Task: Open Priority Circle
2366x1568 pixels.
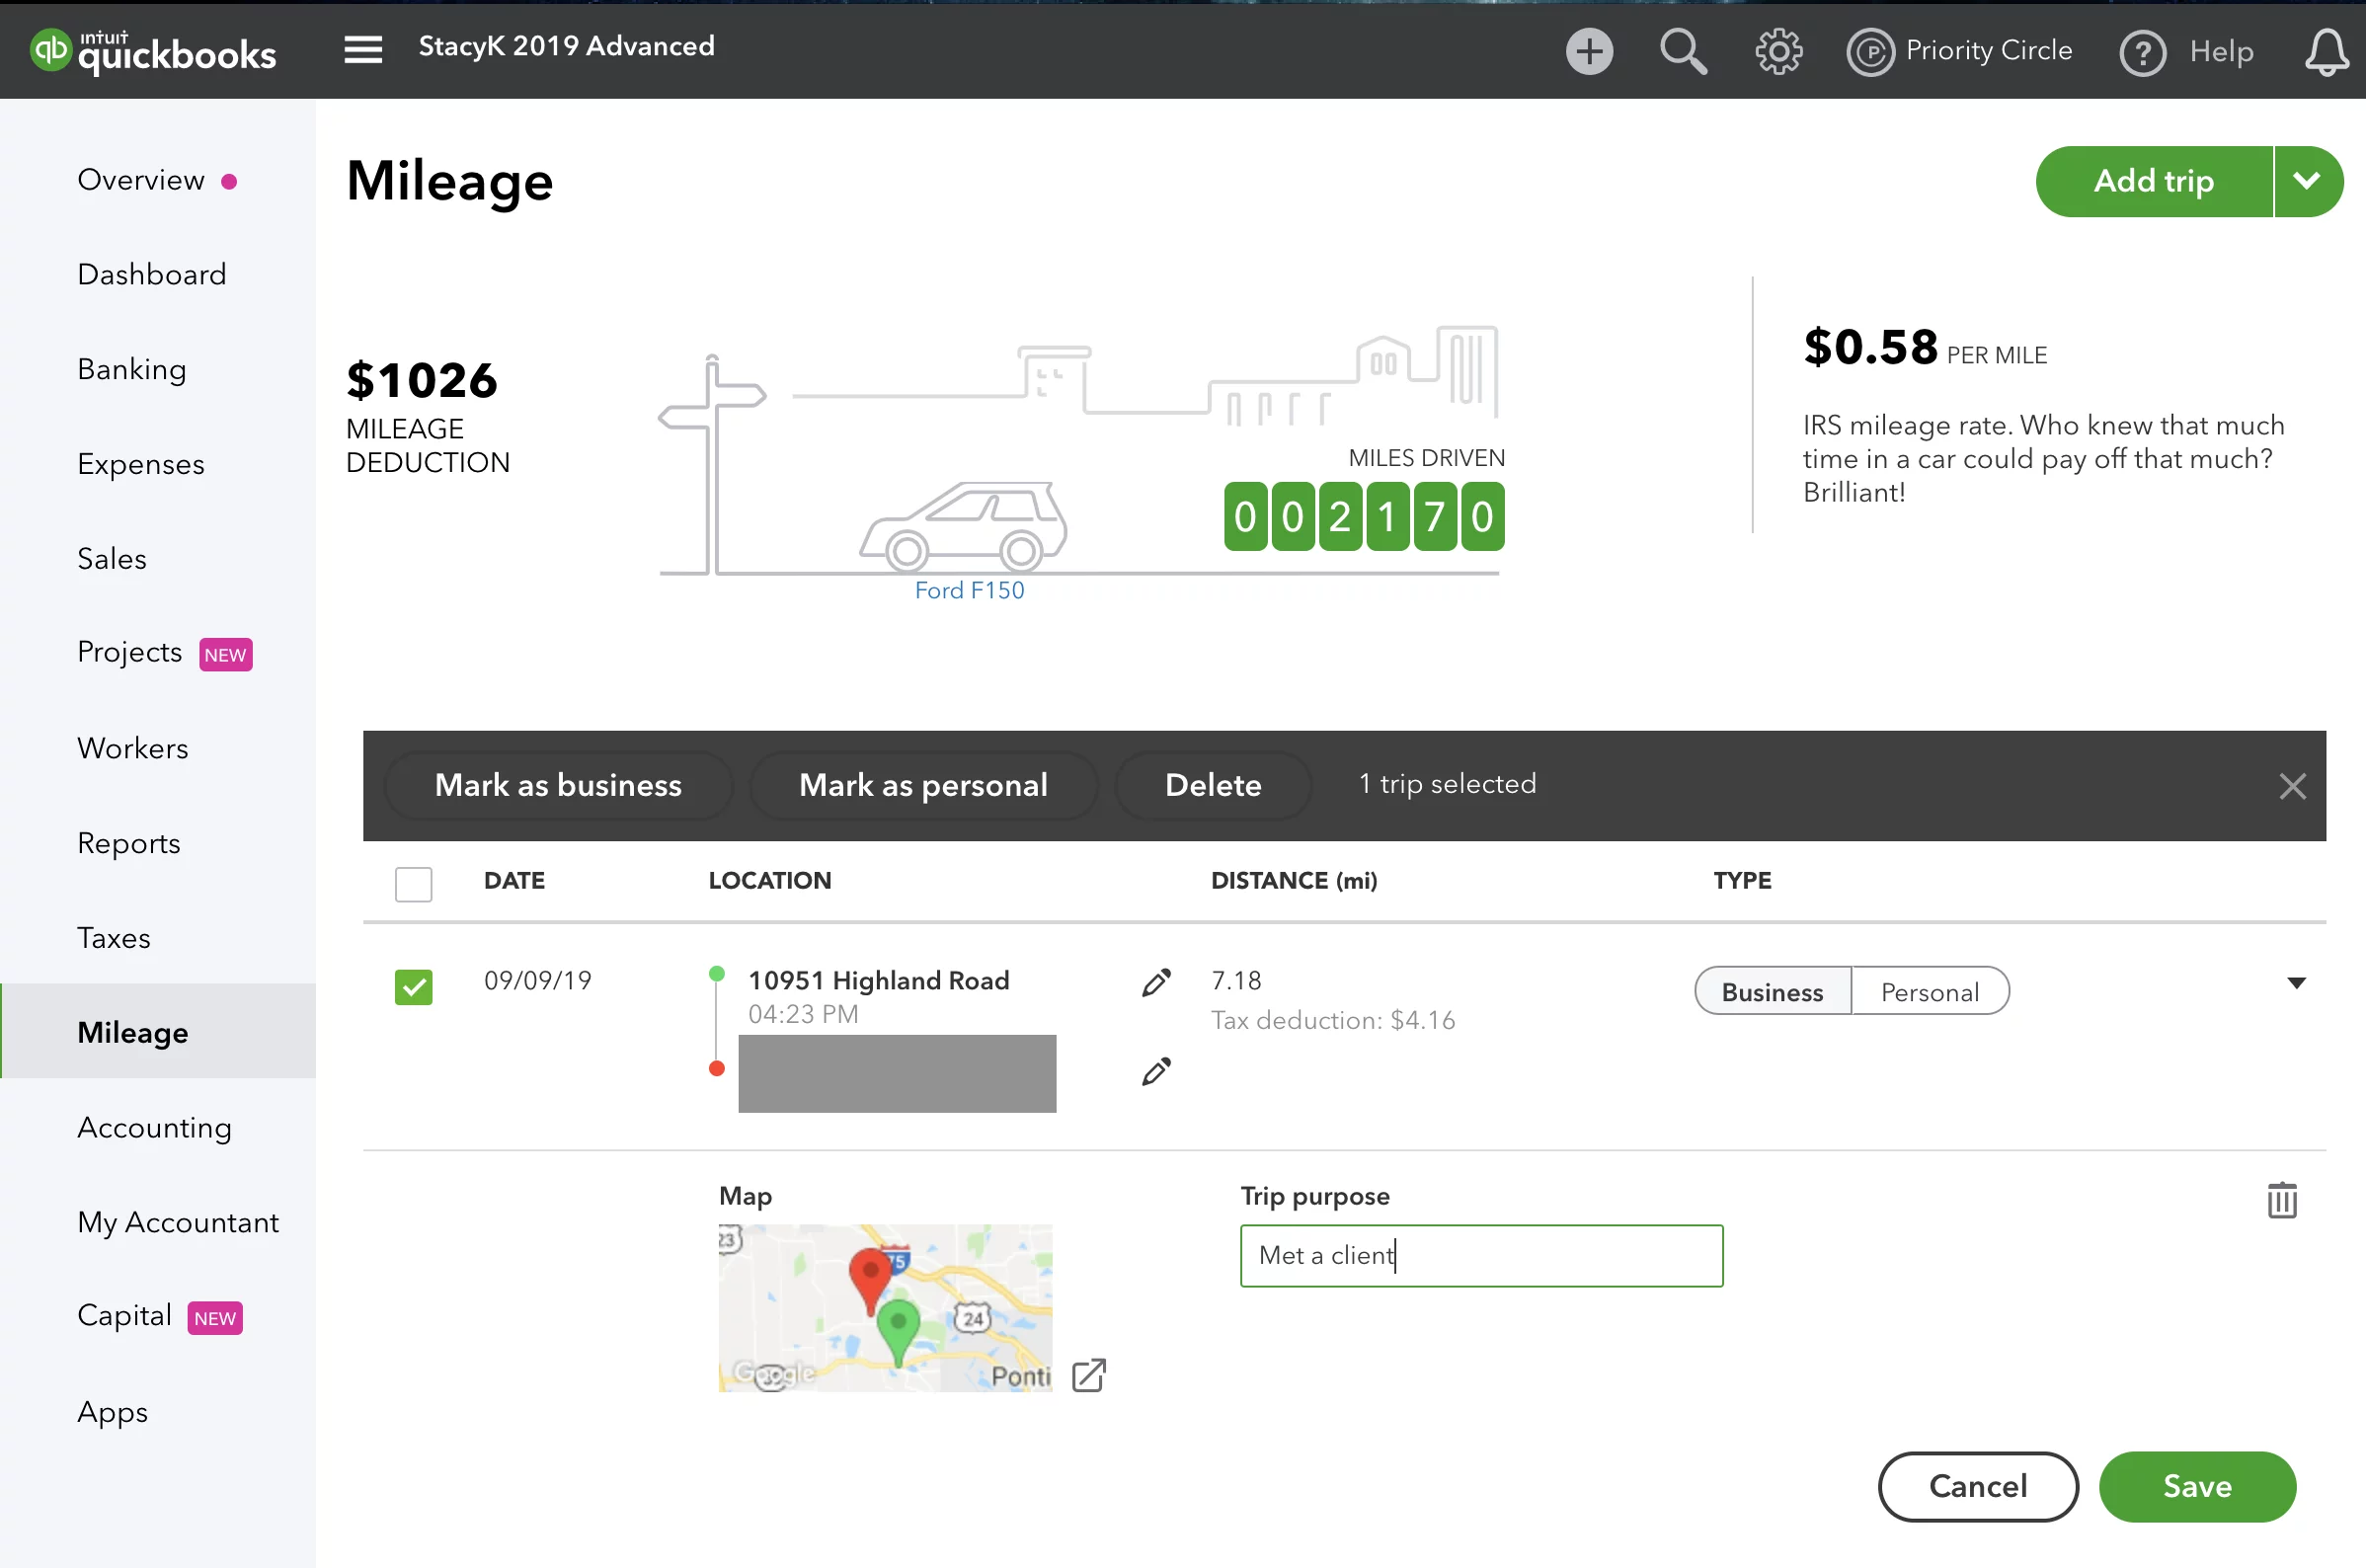Action: pos(1958,51)
